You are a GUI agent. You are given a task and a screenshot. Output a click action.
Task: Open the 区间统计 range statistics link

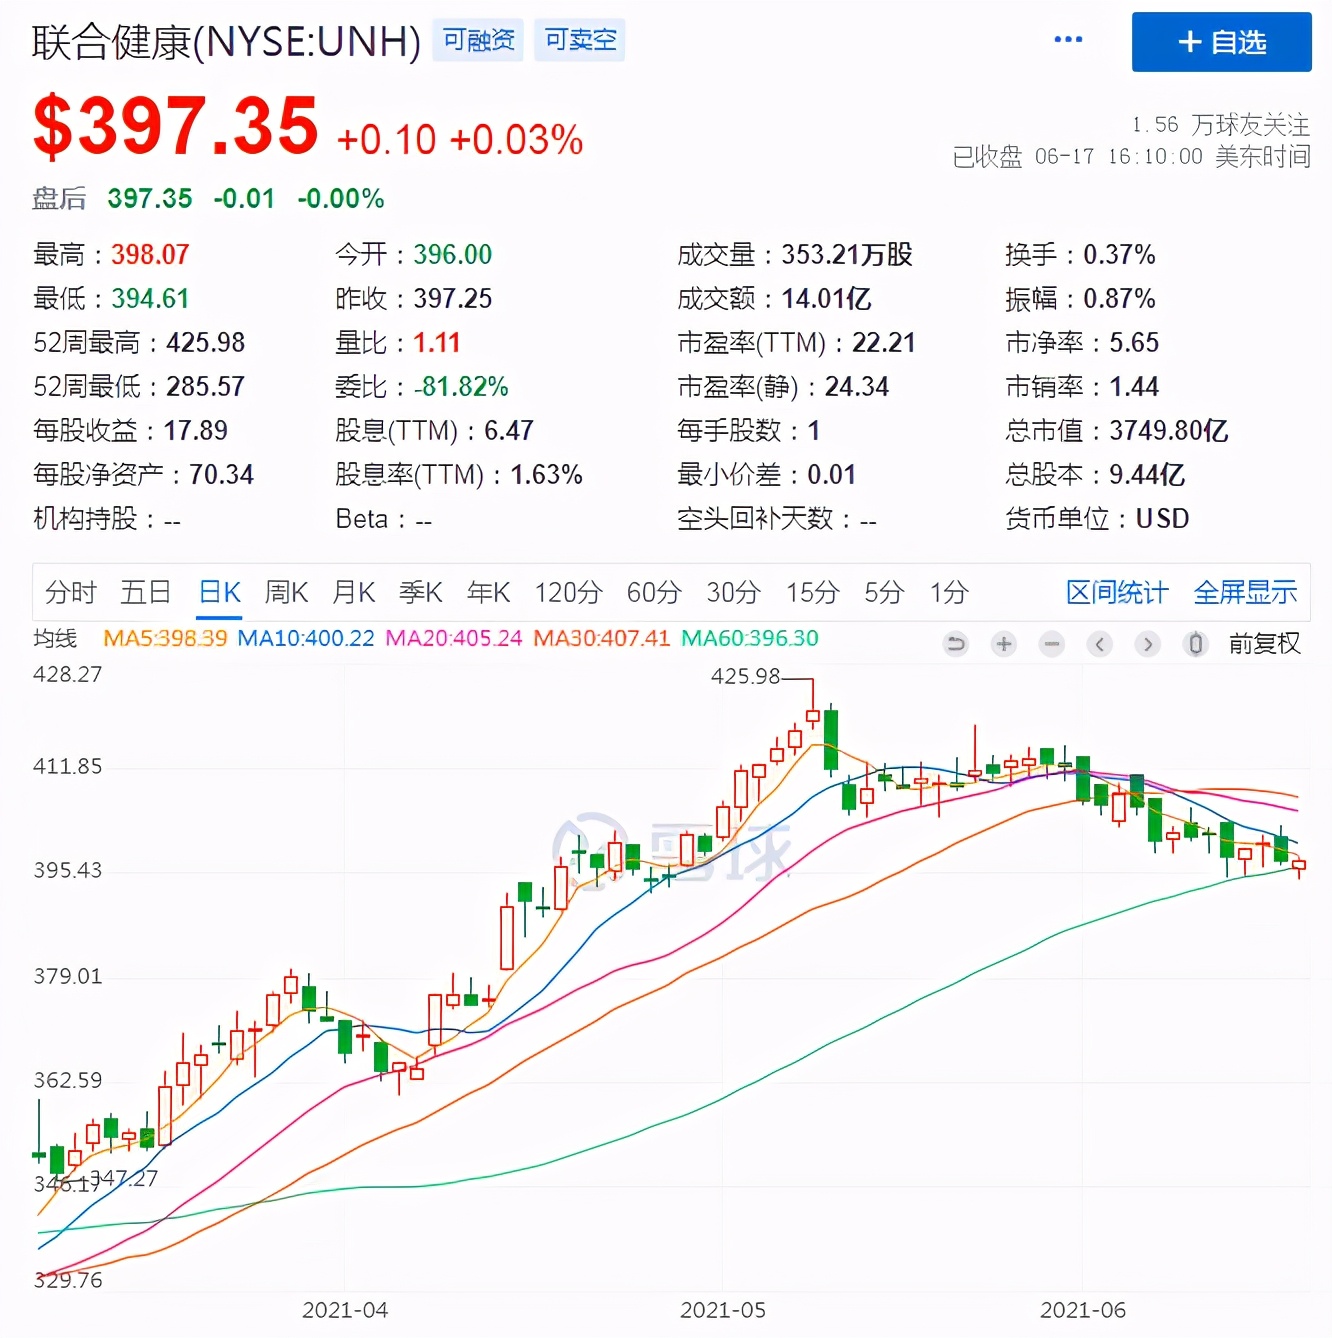1116,593
